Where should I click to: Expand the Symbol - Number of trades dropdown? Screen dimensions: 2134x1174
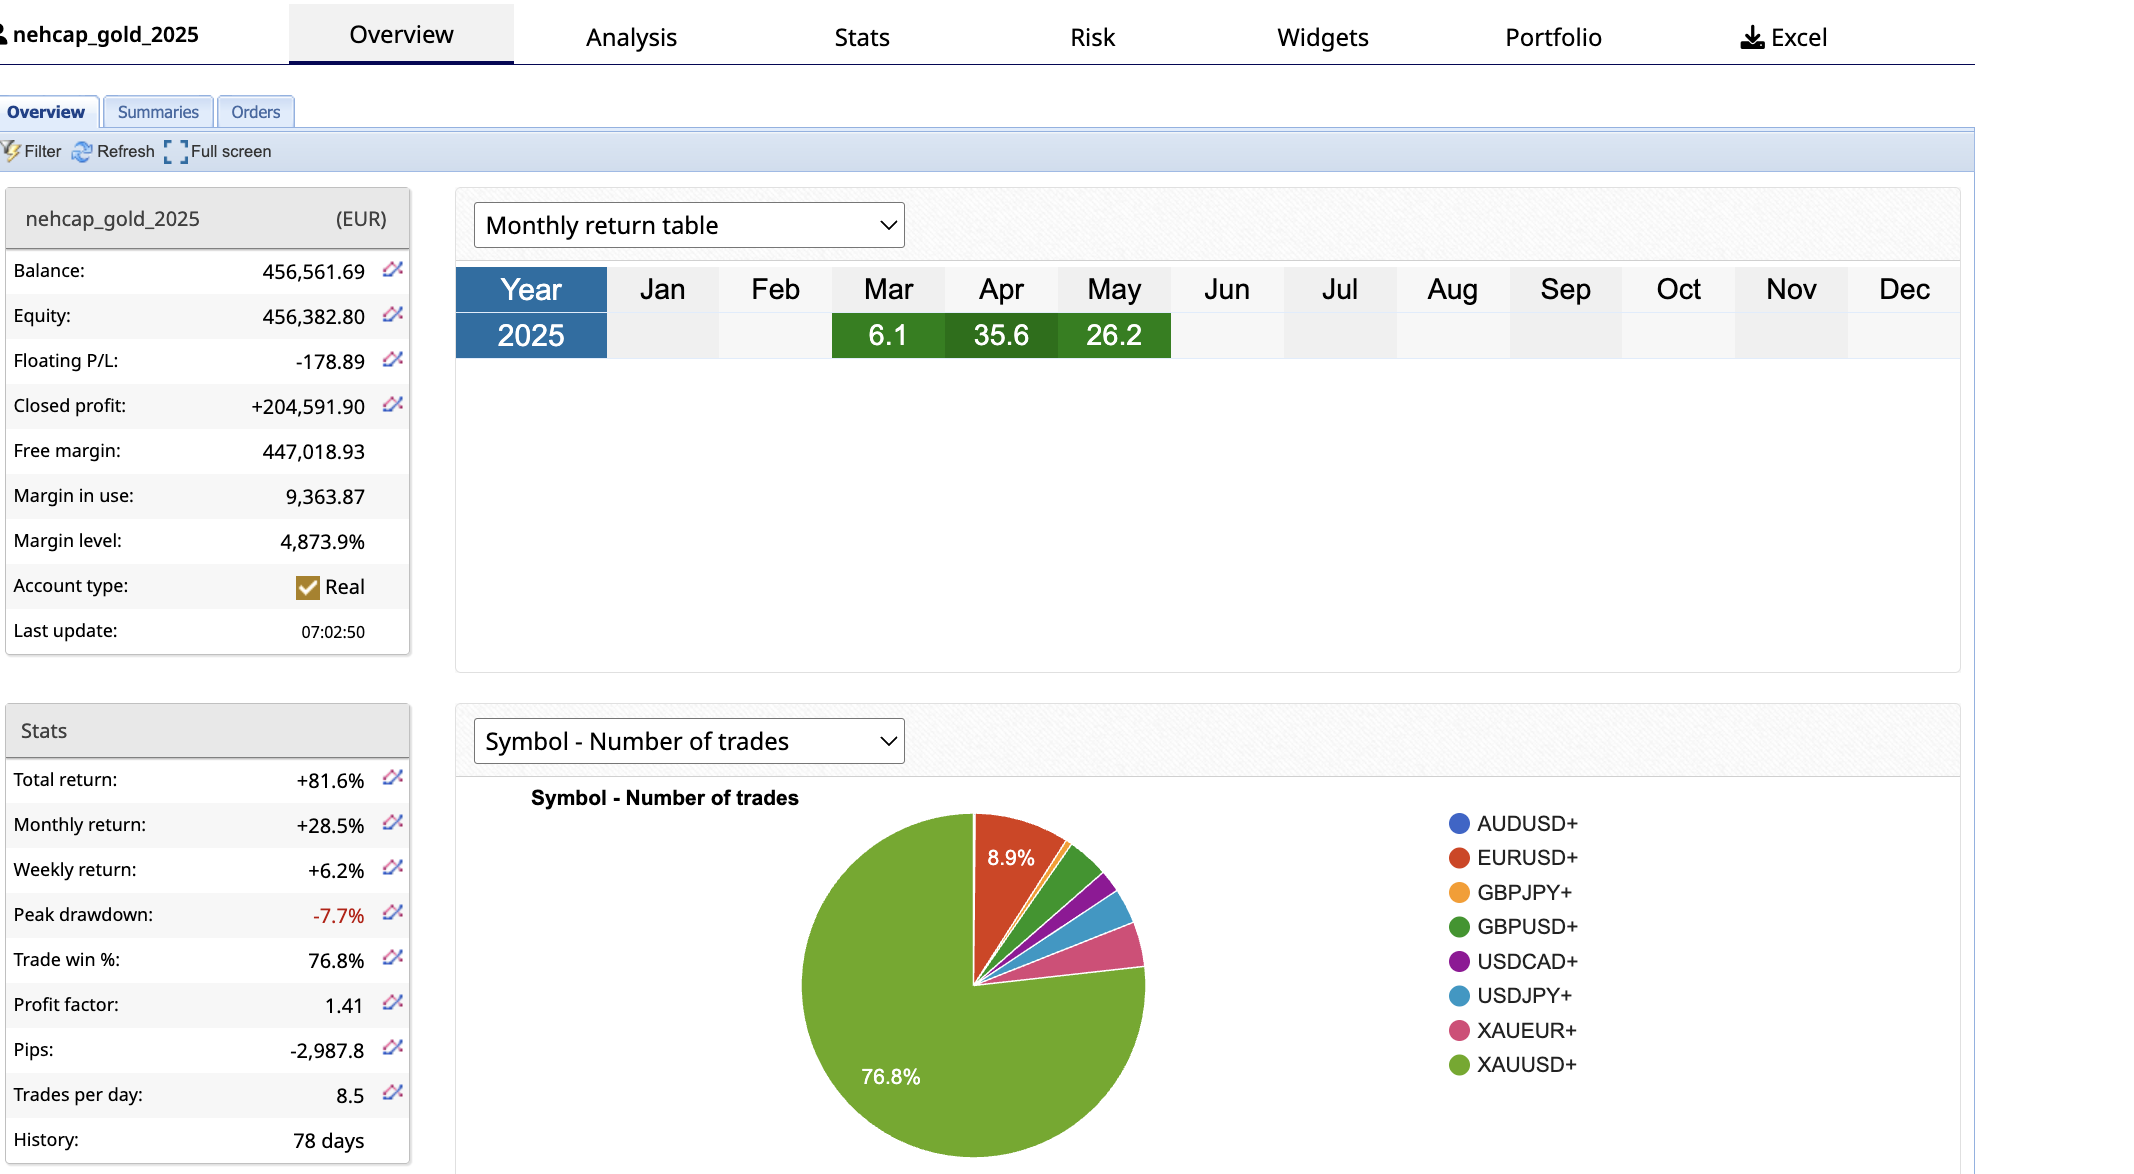[689, 741]
